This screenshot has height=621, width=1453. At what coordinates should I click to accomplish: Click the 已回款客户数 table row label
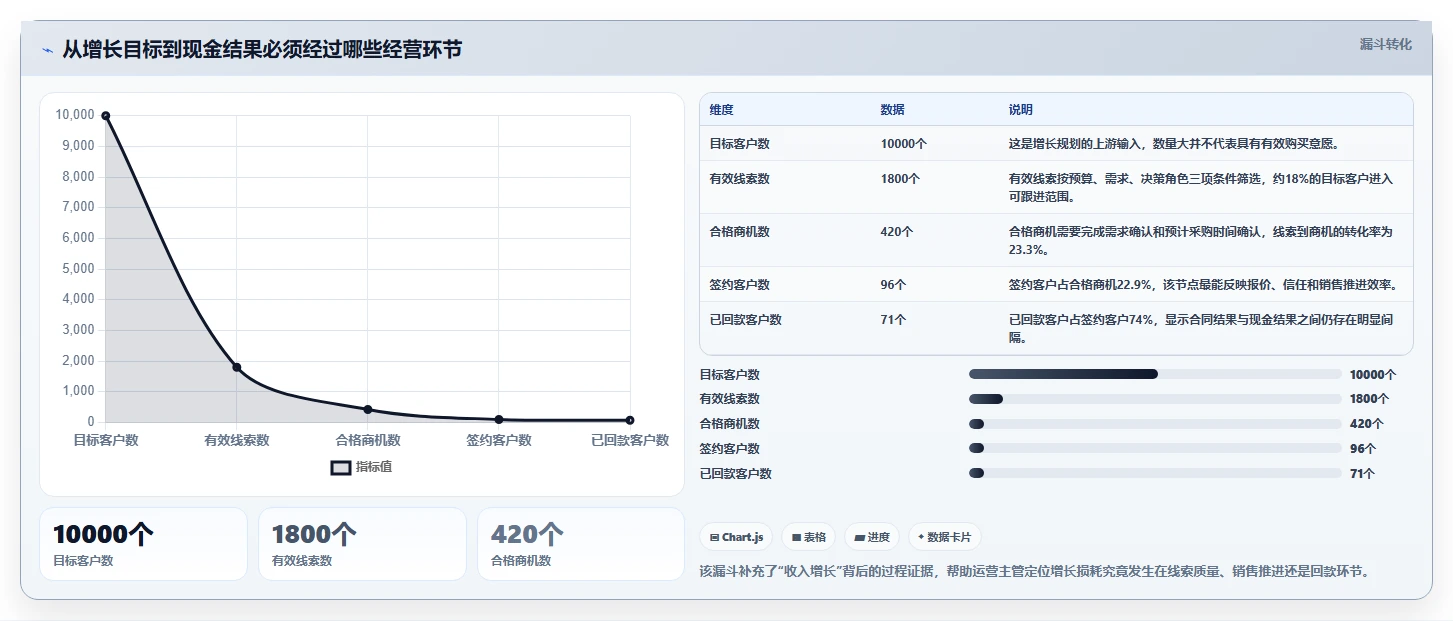745,320
